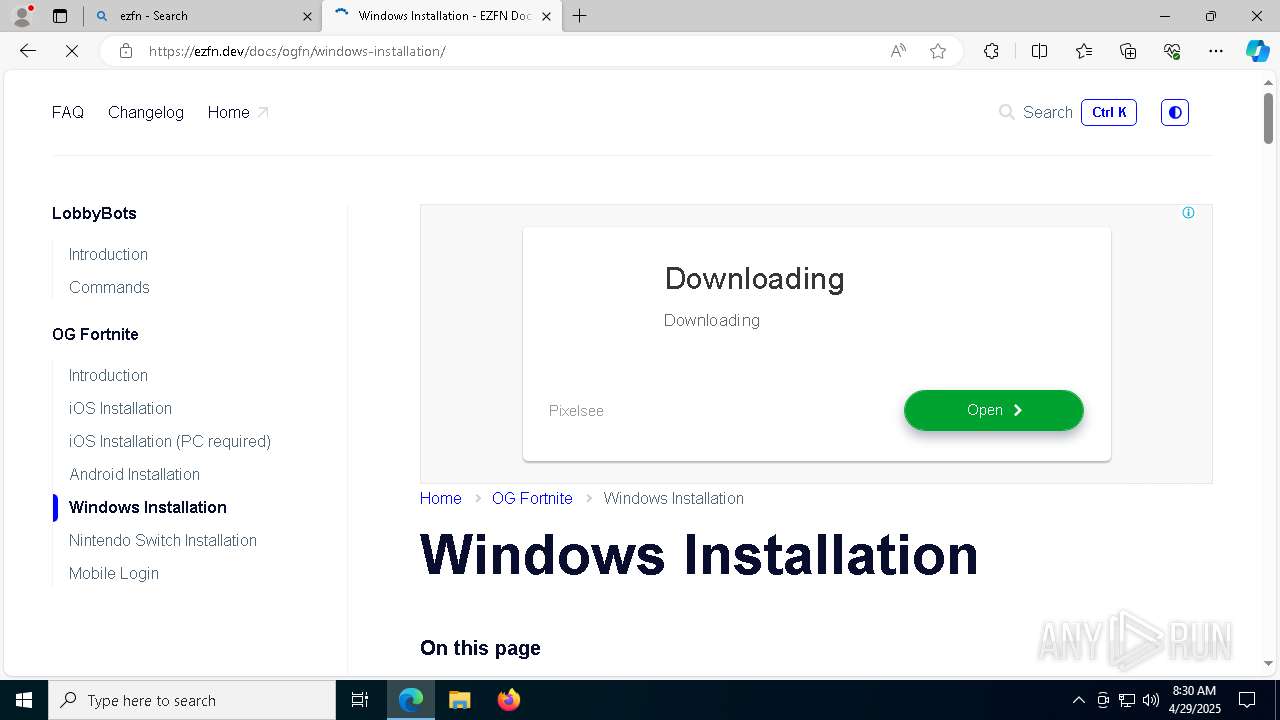Open File Explorer from taskbar
1280x720 pixels.
459,700
